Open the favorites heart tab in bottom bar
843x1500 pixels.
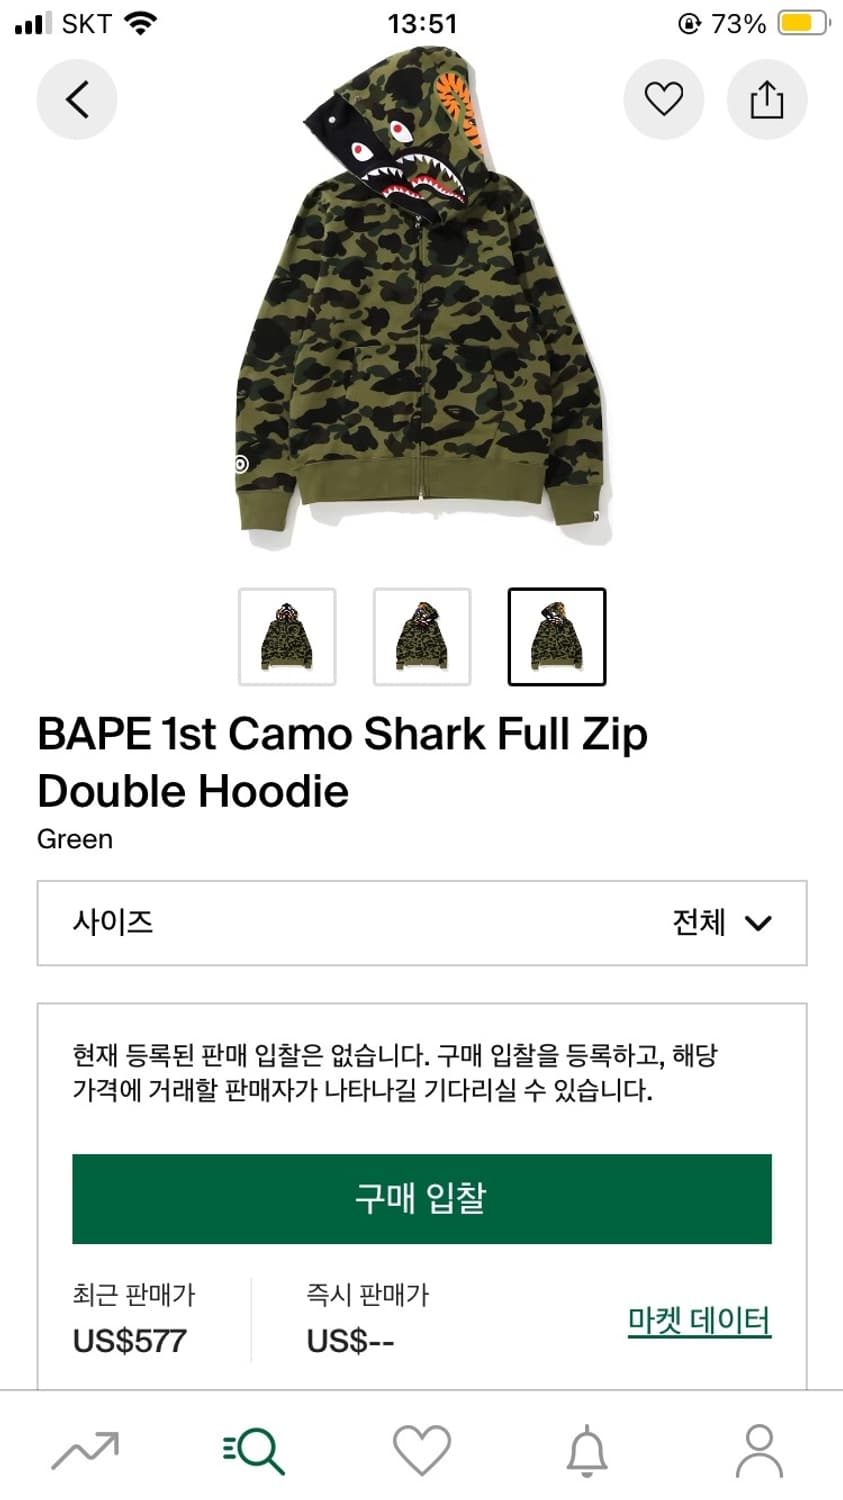[422, 1451]
